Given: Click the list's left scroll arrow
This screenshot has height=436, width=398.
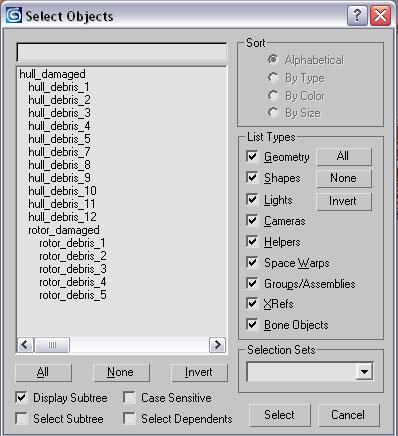Looking at the screenshot, I should [x=25, y=345].
